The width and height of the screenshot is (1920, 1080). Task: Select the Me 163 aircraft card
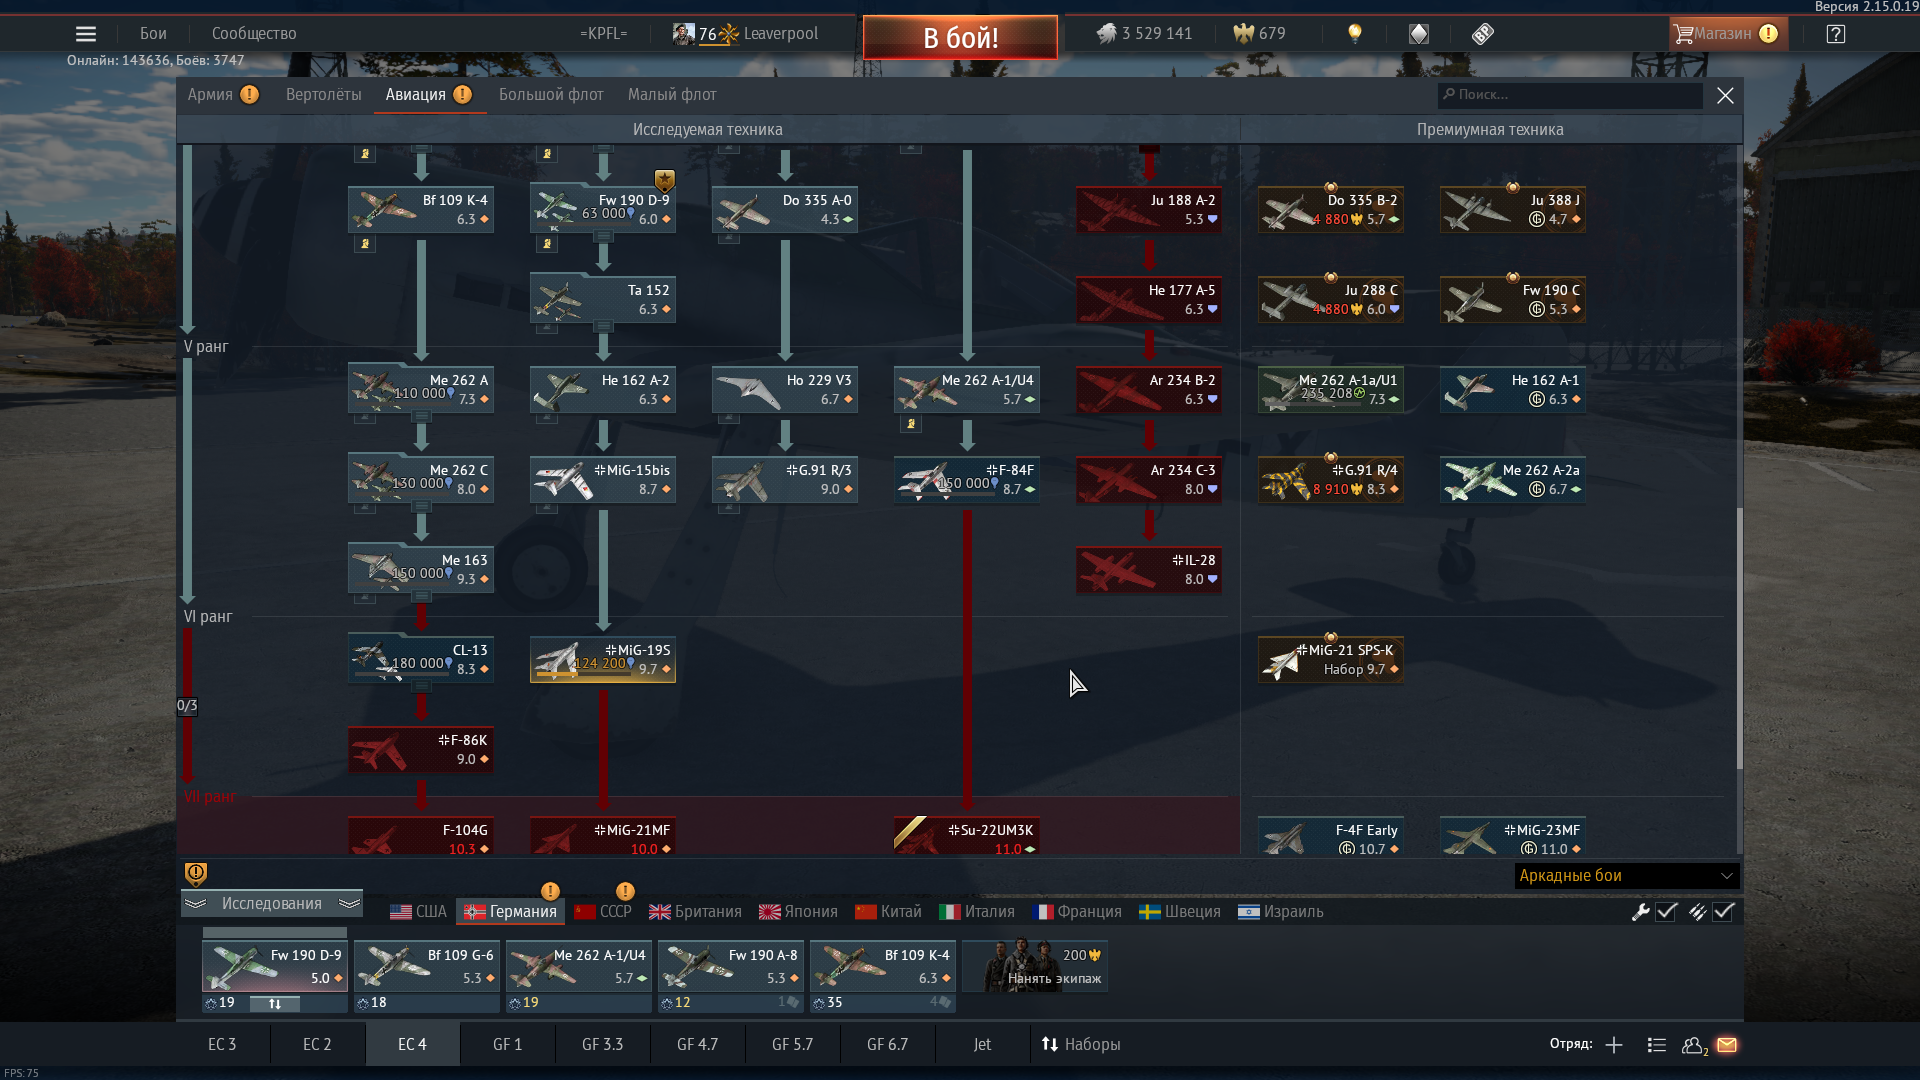421,570
